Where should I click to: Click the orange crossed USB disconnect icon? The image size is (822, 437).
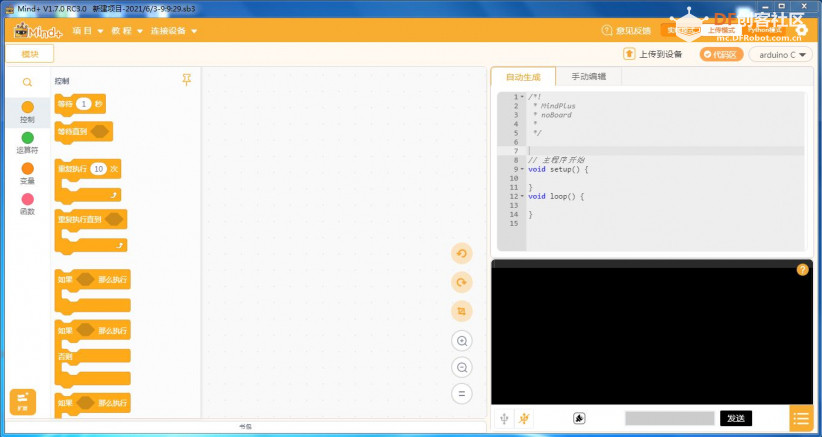(x=524, y=418)
